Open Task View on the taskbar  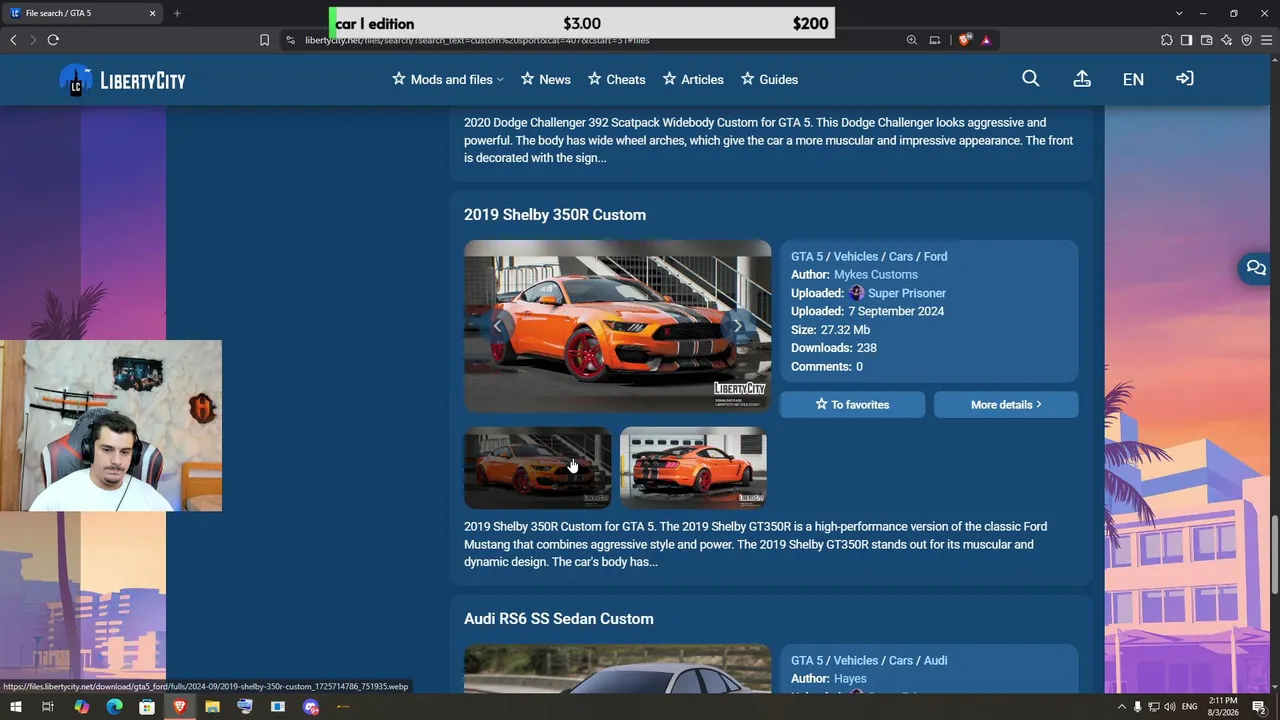47,707
